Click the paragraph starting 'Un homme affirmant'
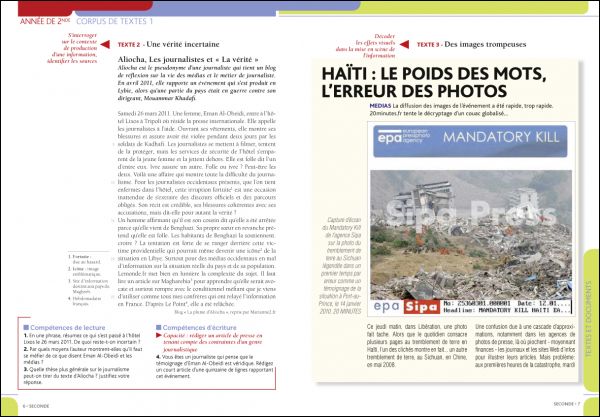 (x=197, y=262)
